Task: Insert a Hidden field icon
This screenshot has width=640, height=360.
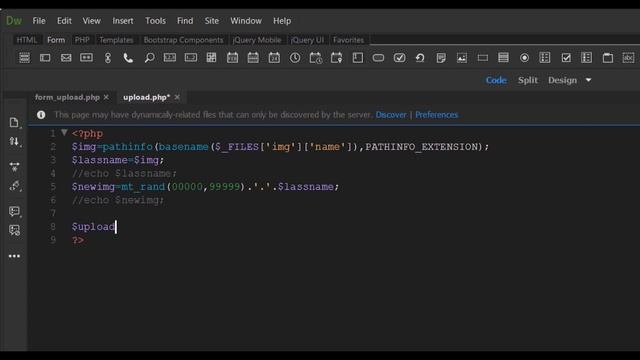Action: [482, 58]
